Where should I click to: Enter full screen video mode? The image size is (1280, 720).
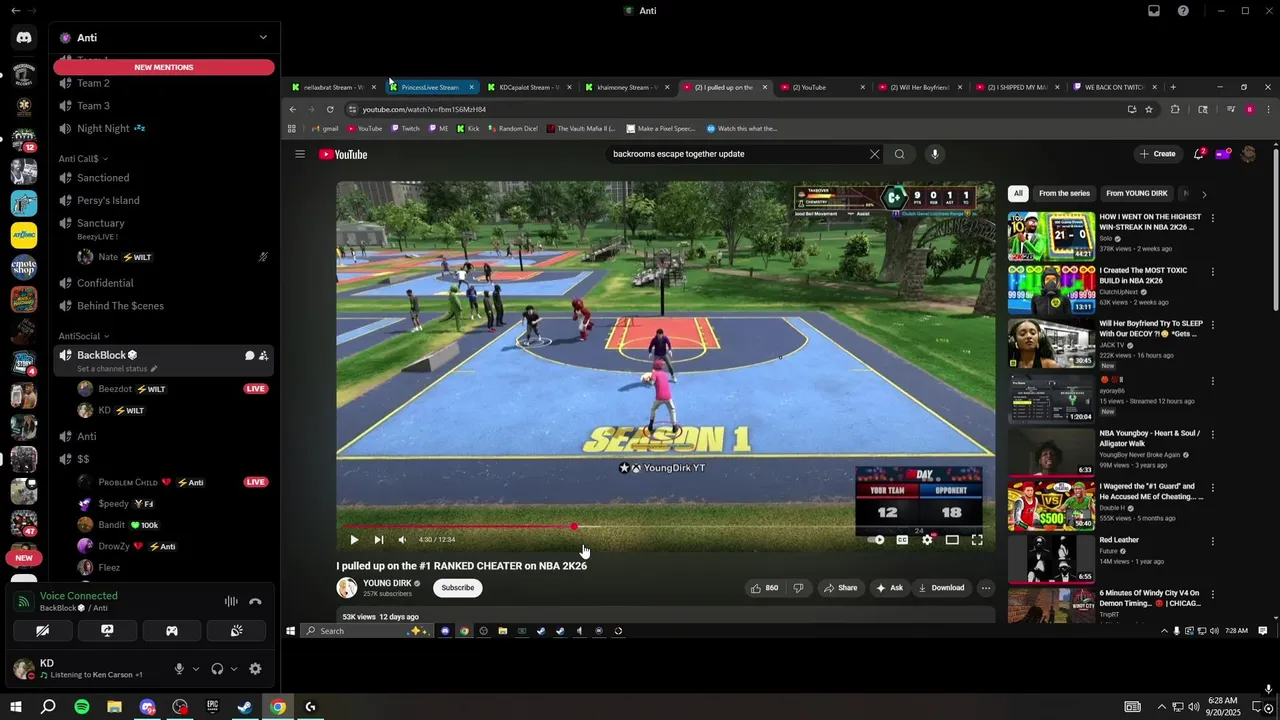point(977,539)
